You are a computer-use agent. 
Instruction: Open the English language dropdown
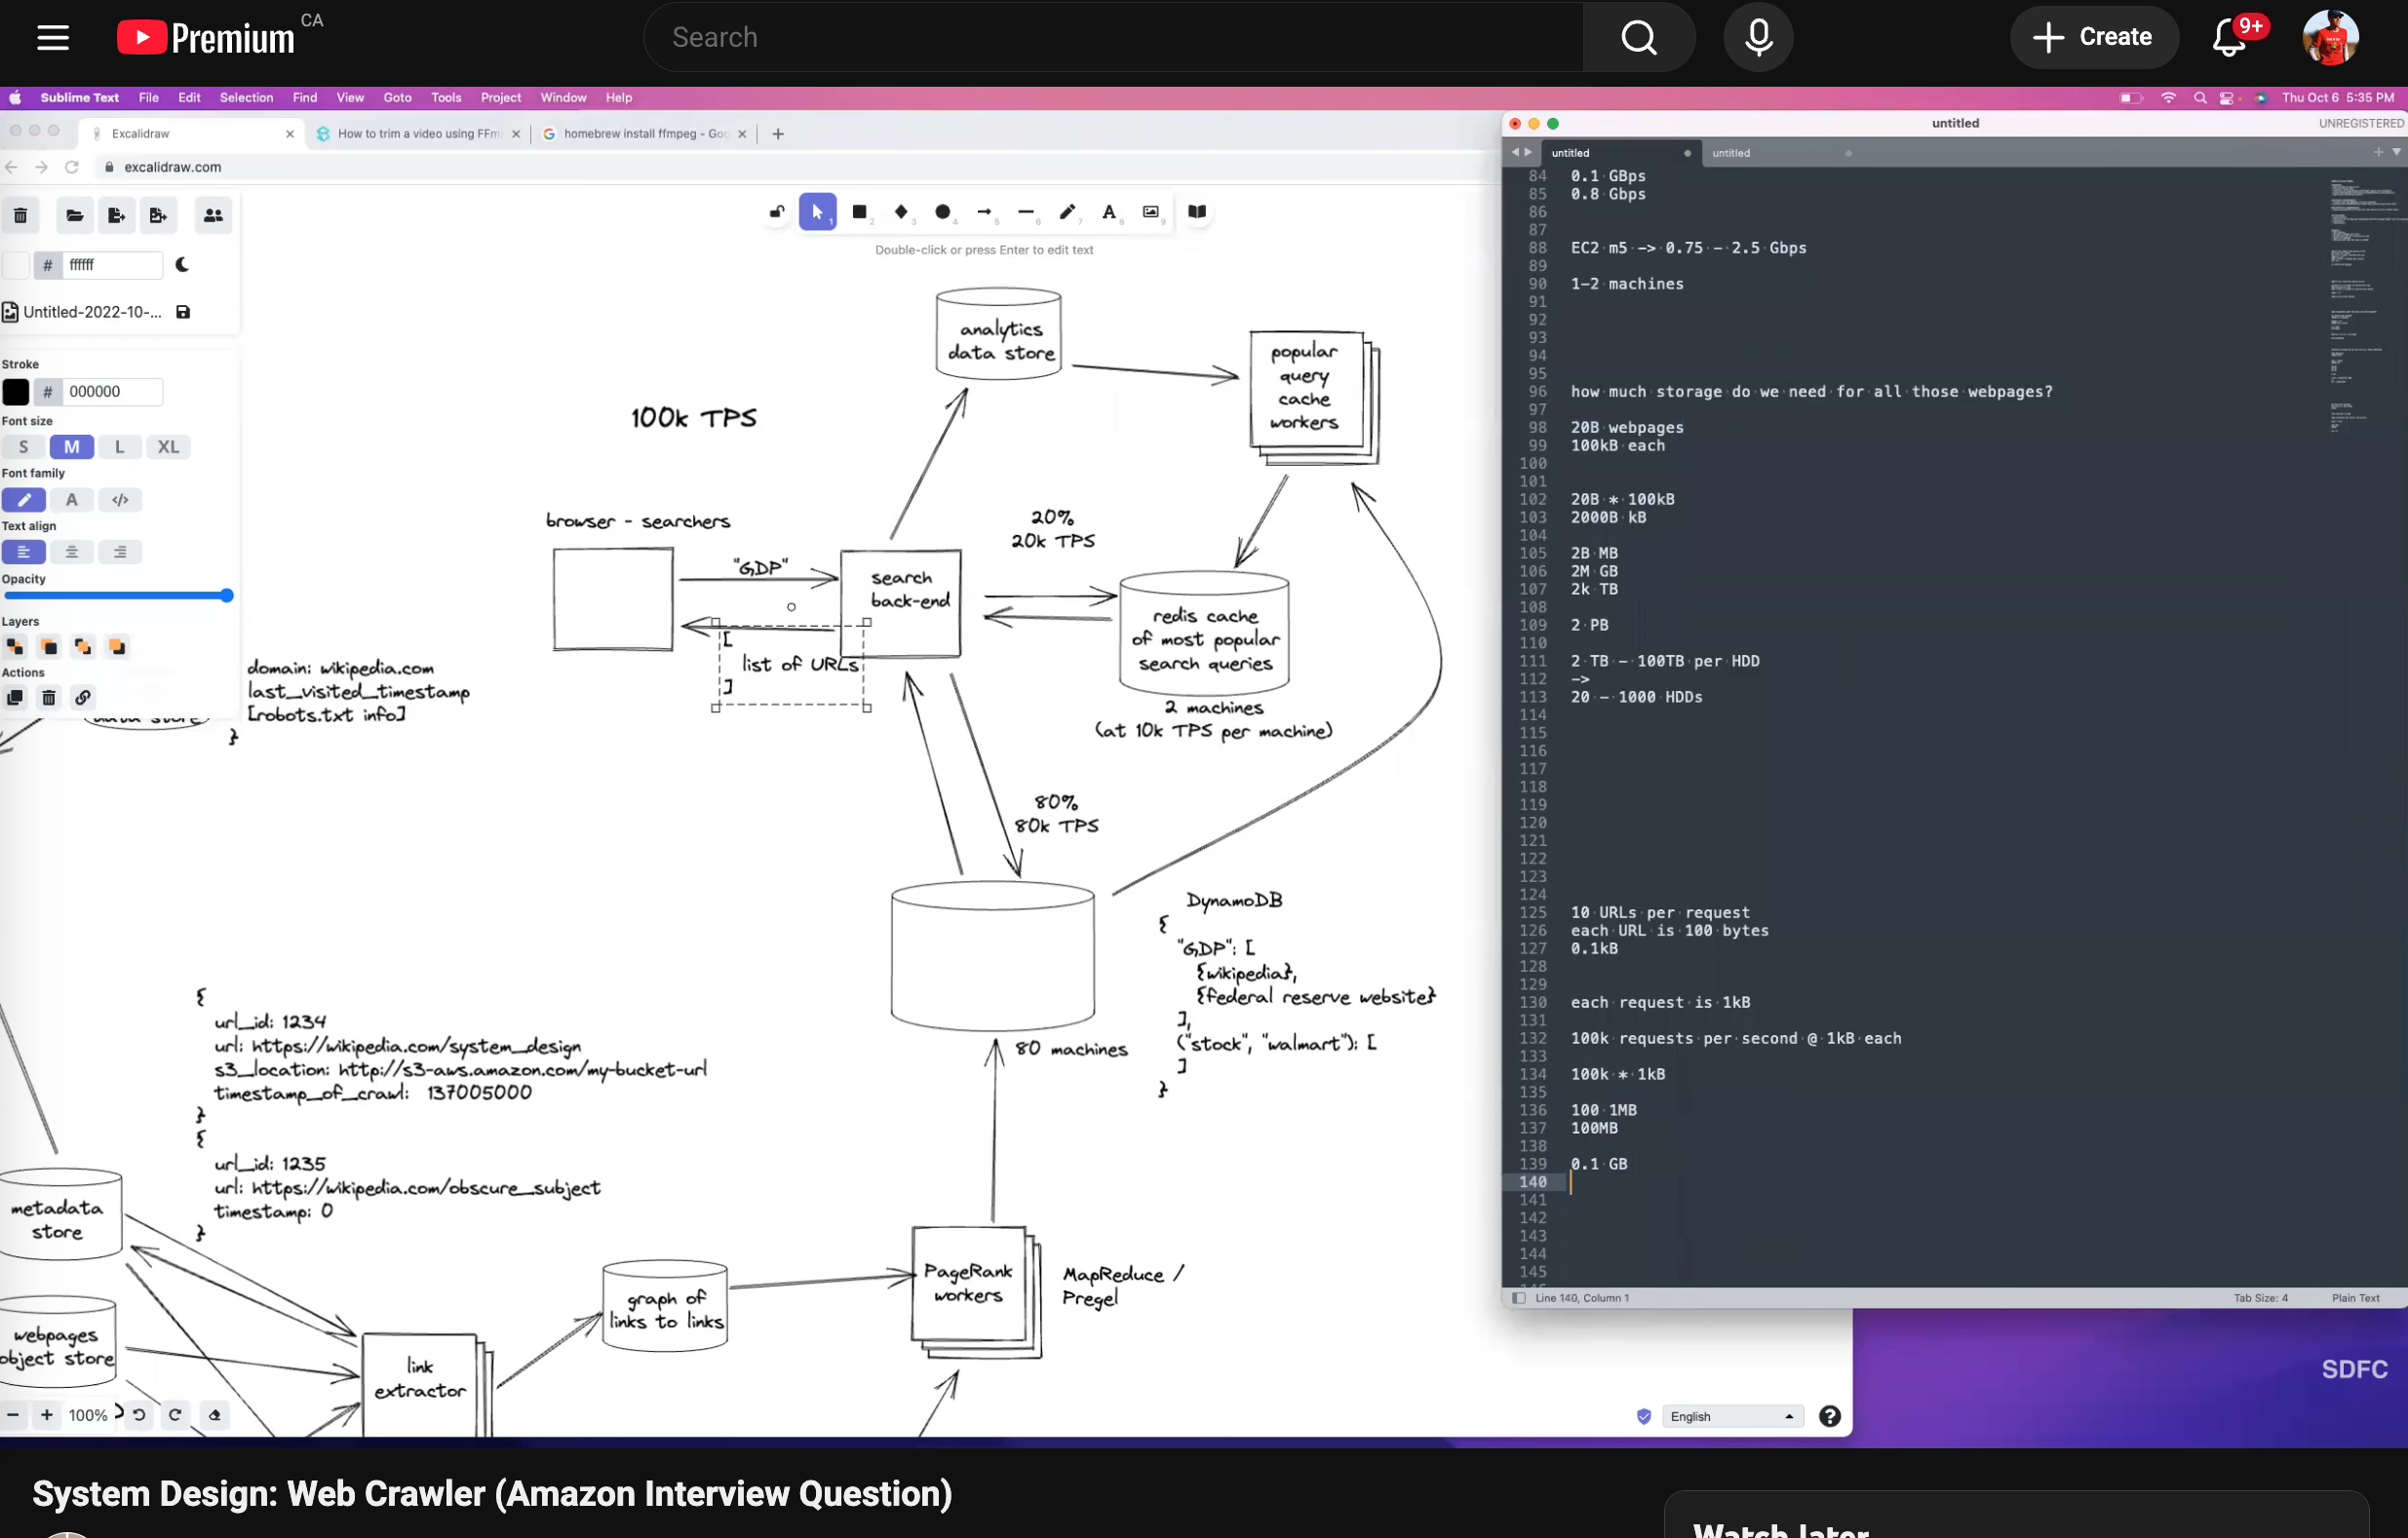tap(1733, 1416)
